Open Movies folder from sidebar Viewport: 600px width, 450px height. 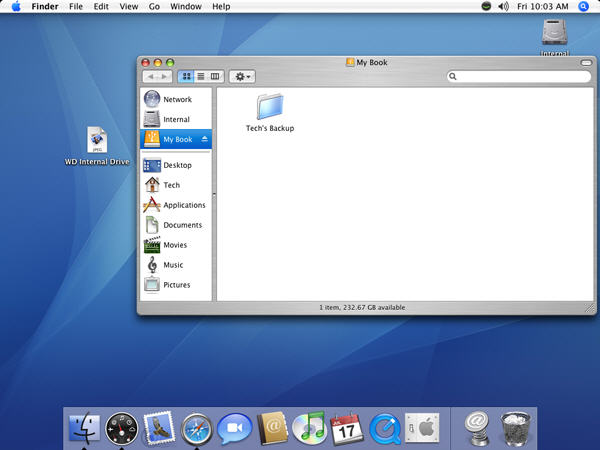176,245
